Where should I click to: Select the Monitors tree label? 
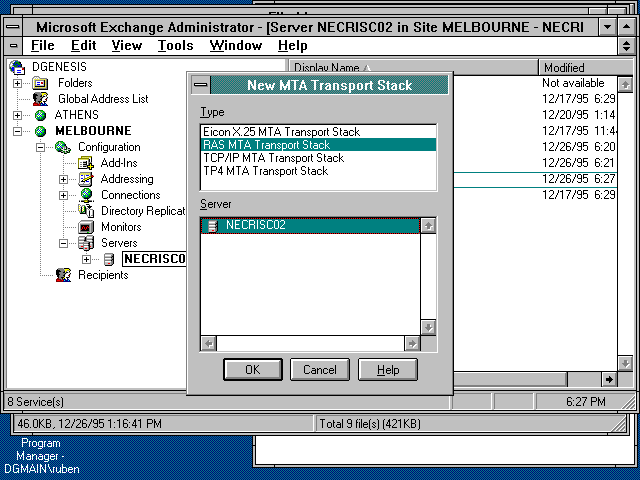pos(121,227)
